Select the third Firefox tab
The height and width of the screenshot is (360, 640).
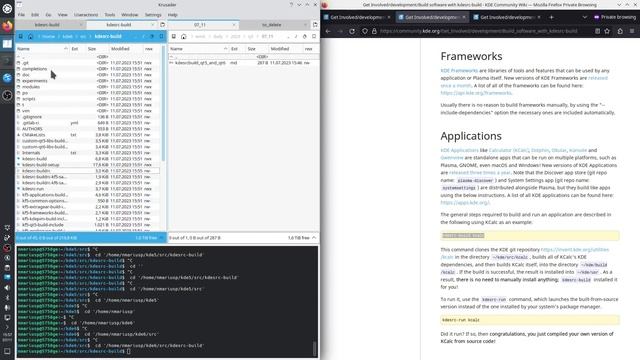coord(507,17)
